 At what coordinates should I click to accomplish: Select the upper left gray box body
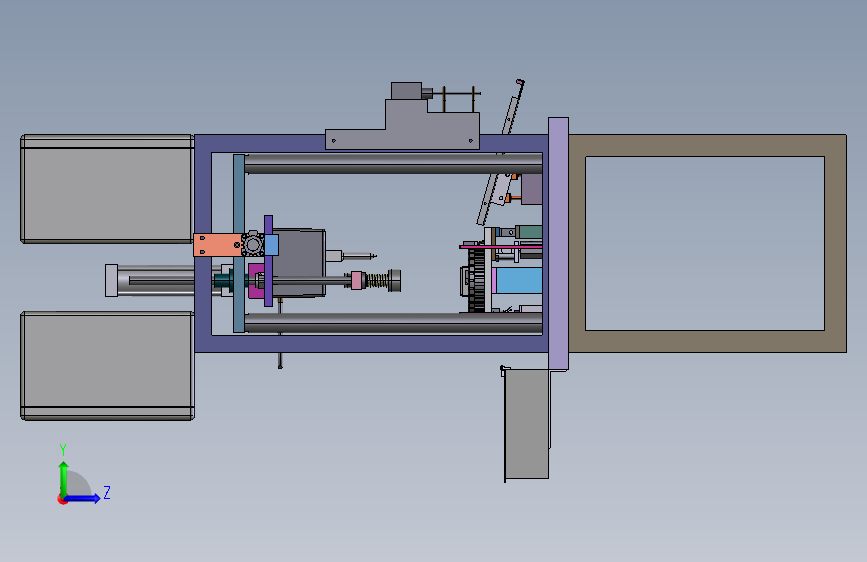pos(107,189)
